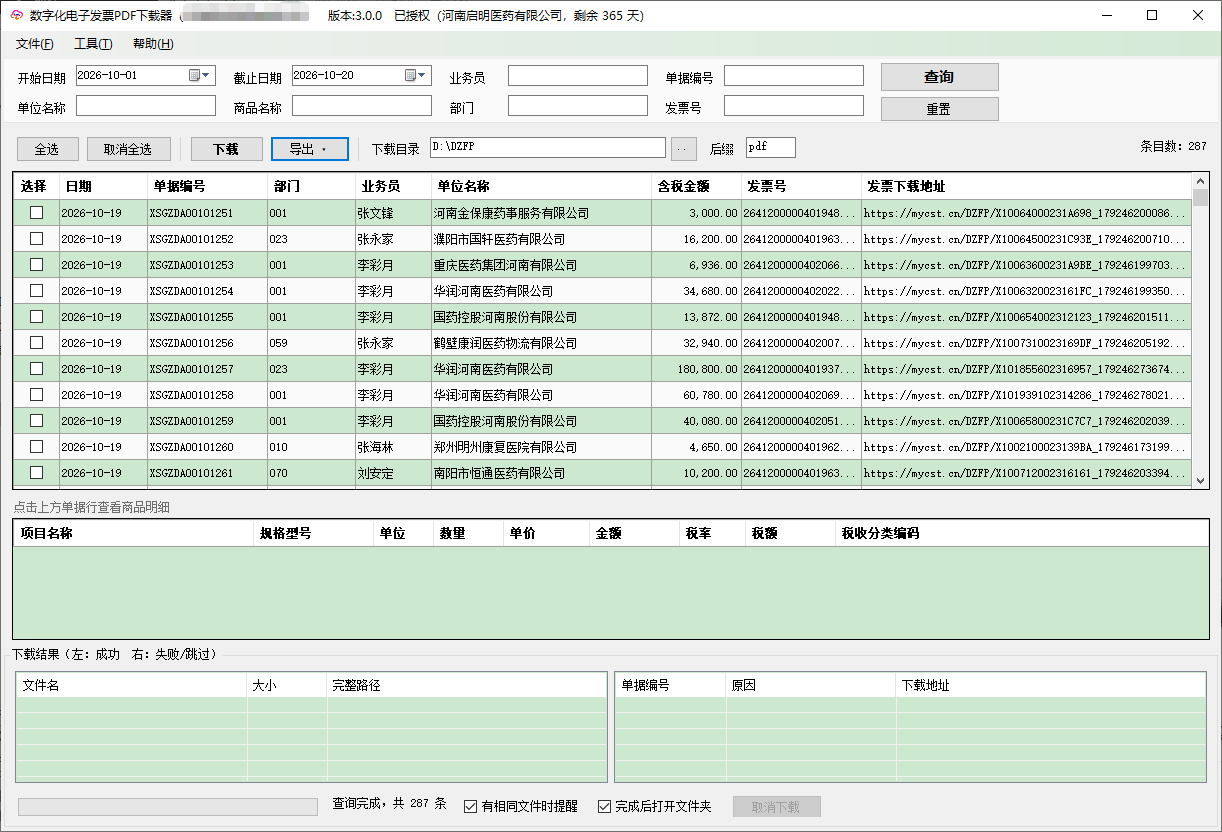Tick checkbox for row XSGZDA00101258
This screenshot has width=1222, height=832.
36,395
